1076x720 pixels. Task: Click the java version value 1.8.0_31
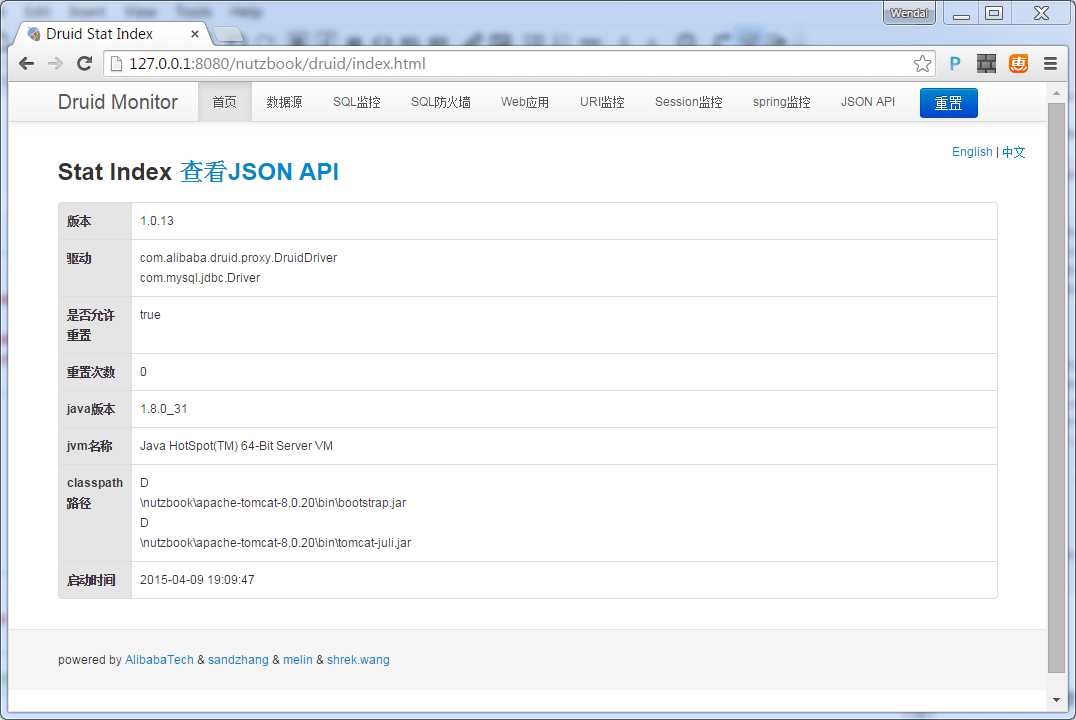click(163, 409)
